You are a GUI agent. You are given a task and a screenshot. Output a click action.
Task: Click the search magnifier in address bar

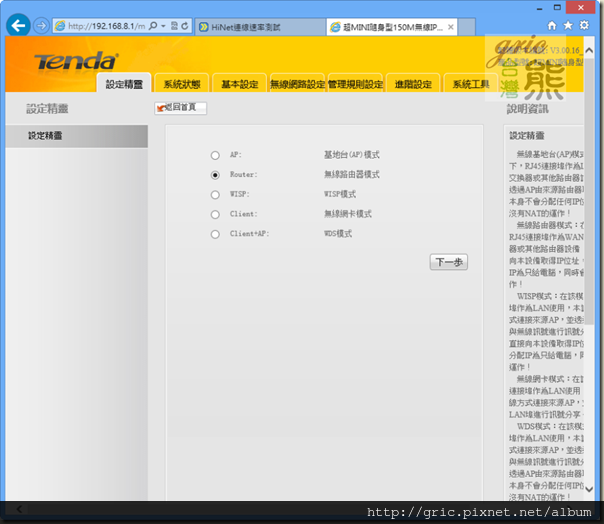pyautogui.click(x=153, y=26)
